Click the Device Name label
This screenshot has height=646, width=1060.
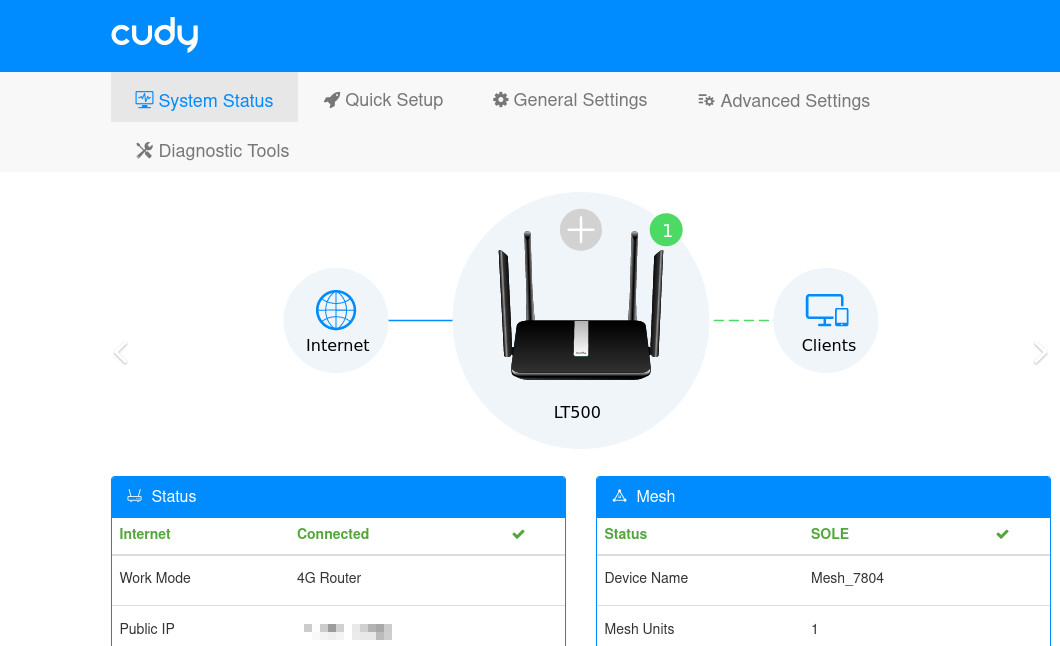[x=646, y=578]
